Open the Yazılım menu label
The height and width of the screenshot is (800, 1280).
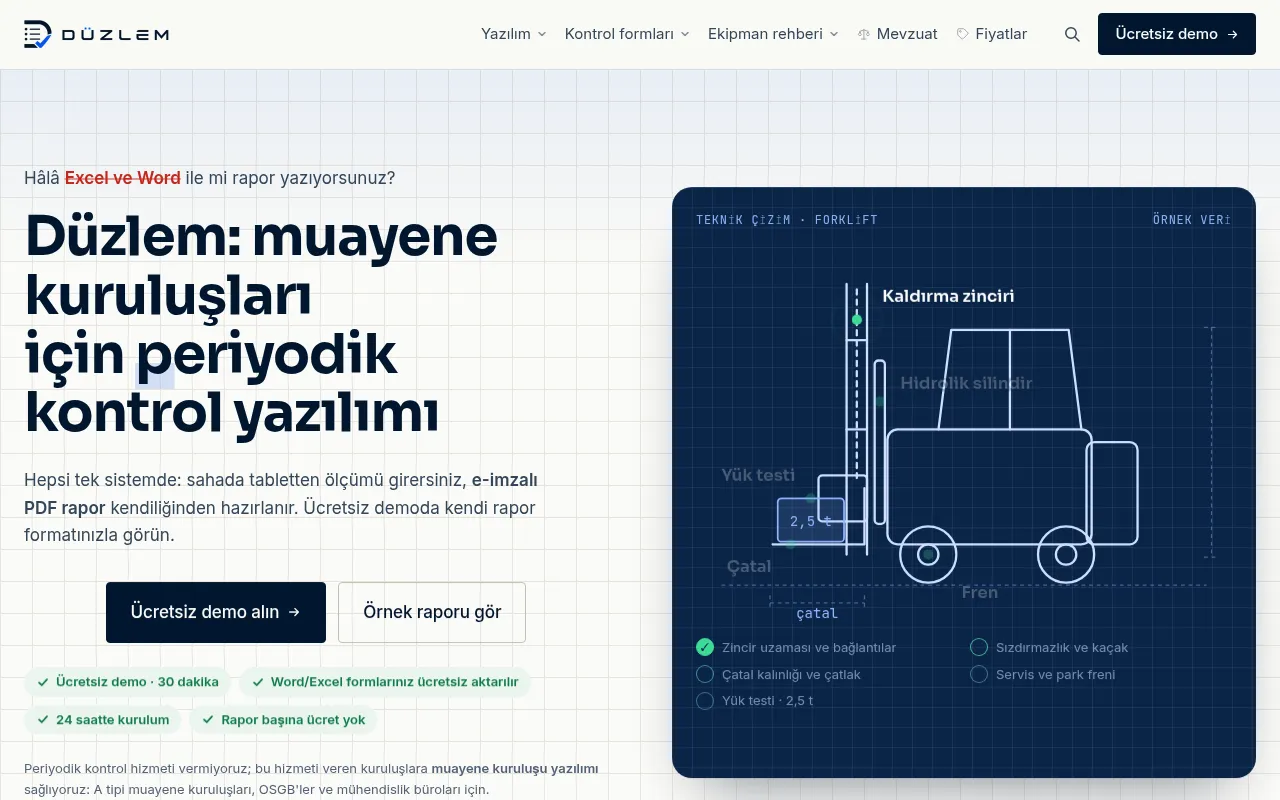(506, 34)
